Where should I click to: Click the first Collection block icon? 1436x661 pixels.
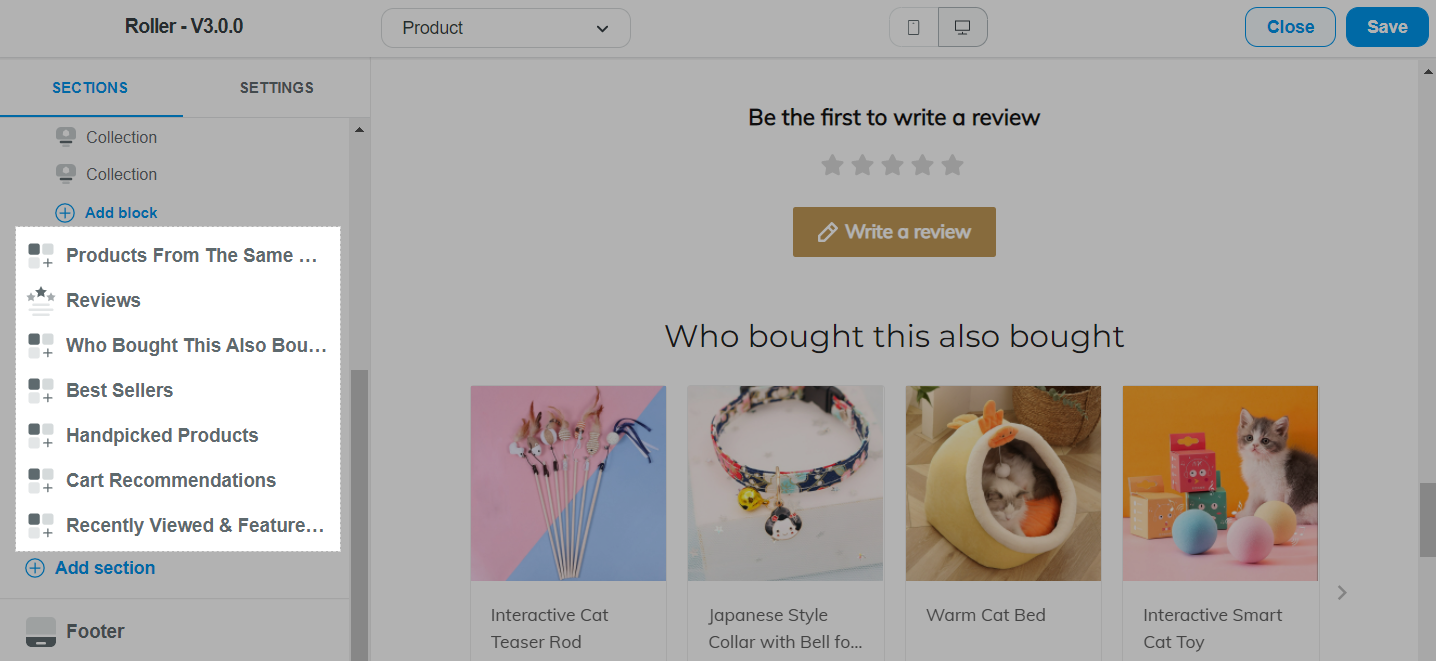tap(66, 137)
